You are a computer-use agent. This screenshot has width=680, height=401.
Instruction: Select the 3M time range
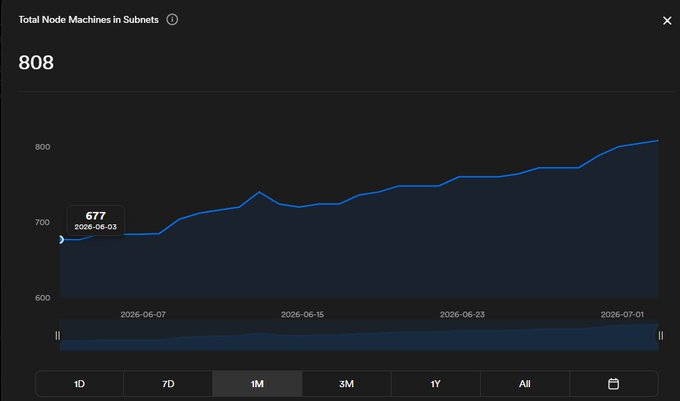click(347, 384)
